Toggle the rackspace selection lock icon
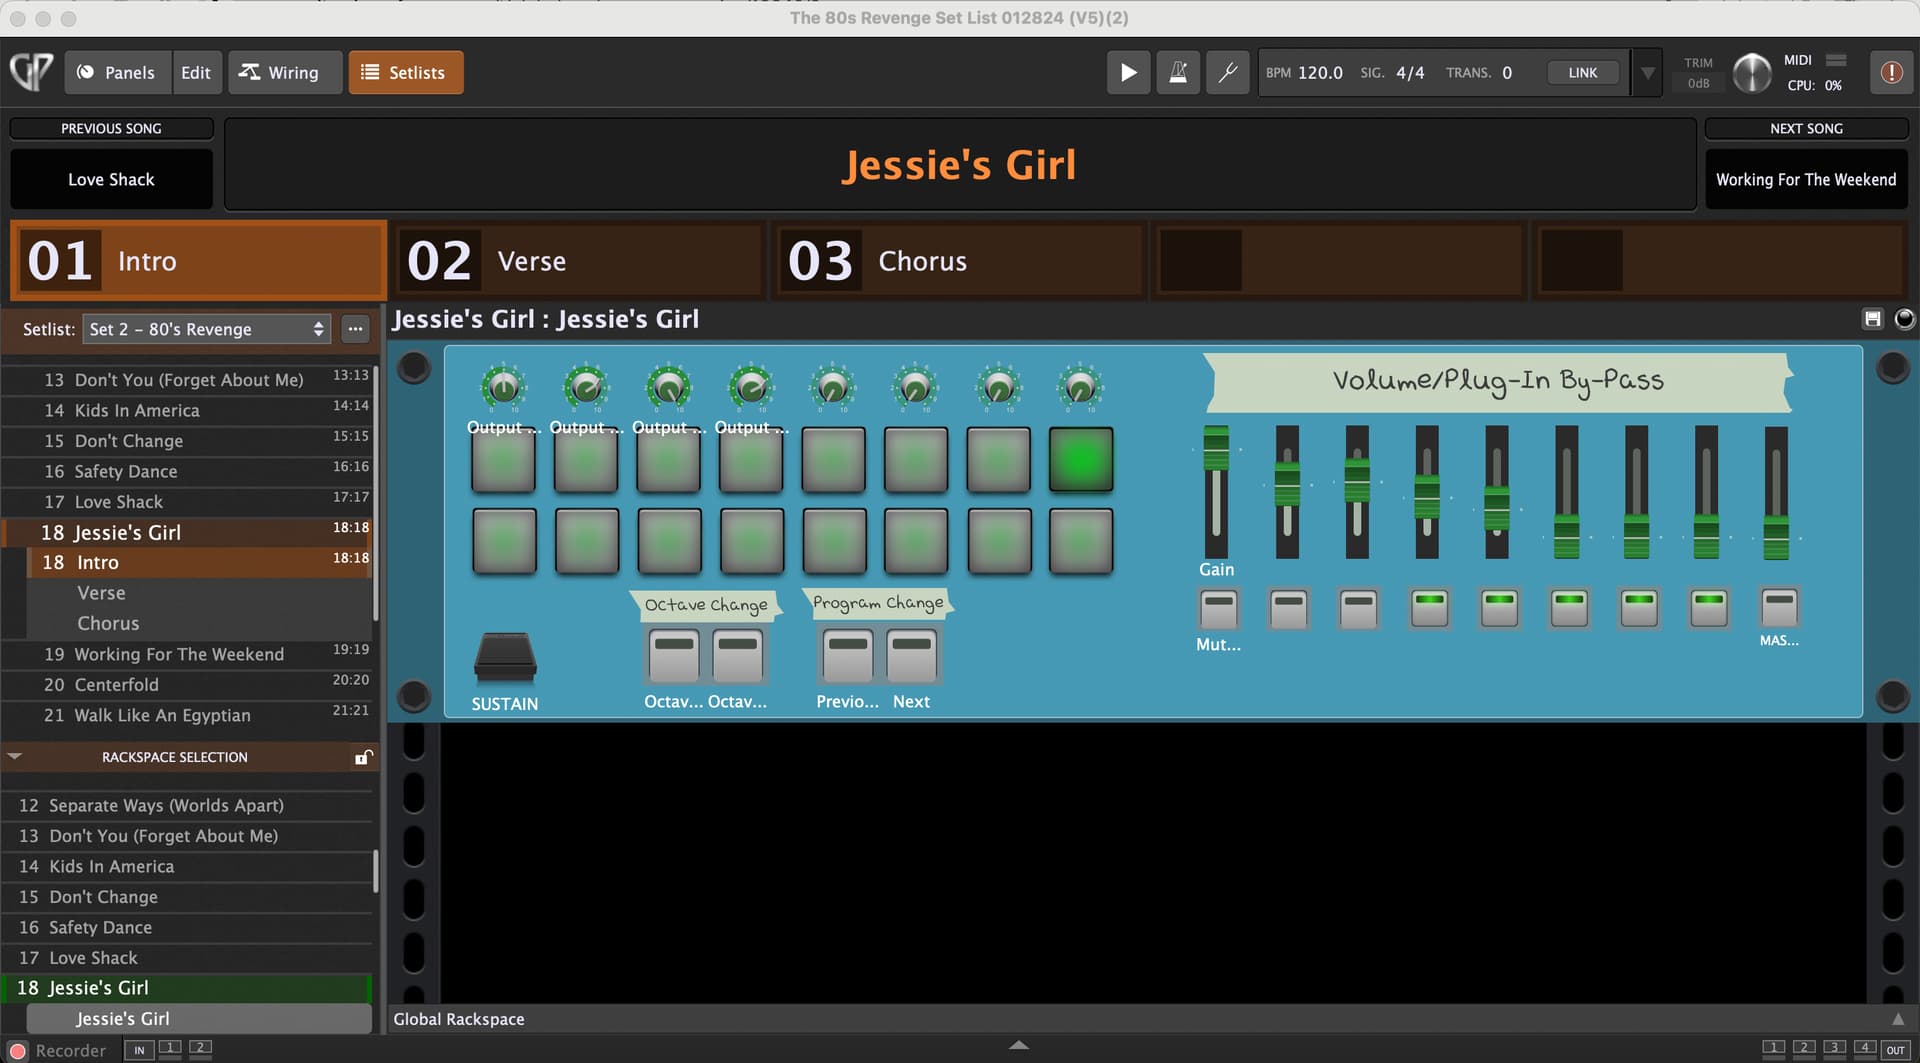 pos(363,757)
